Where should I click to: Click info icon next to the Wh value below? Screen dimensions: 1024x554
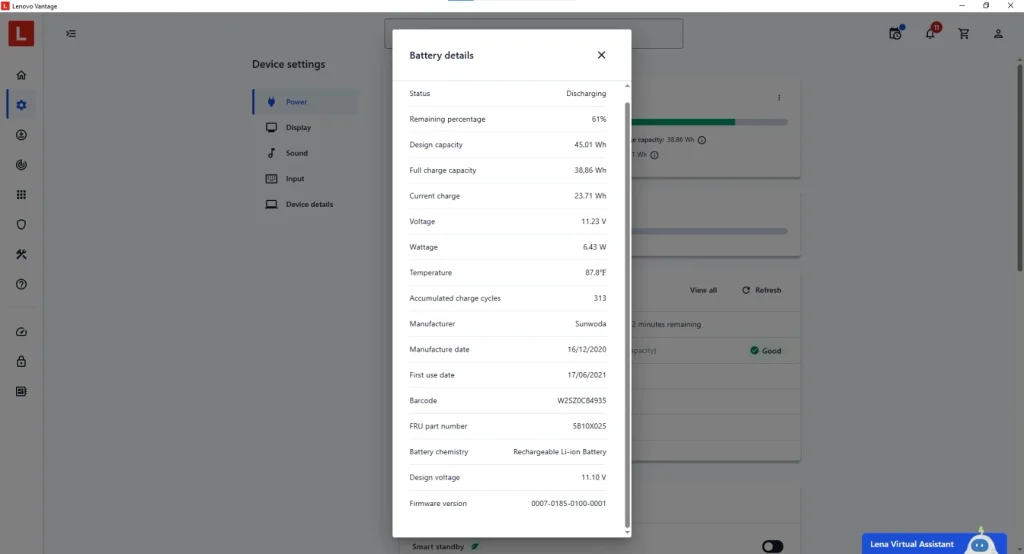point(654,155)
